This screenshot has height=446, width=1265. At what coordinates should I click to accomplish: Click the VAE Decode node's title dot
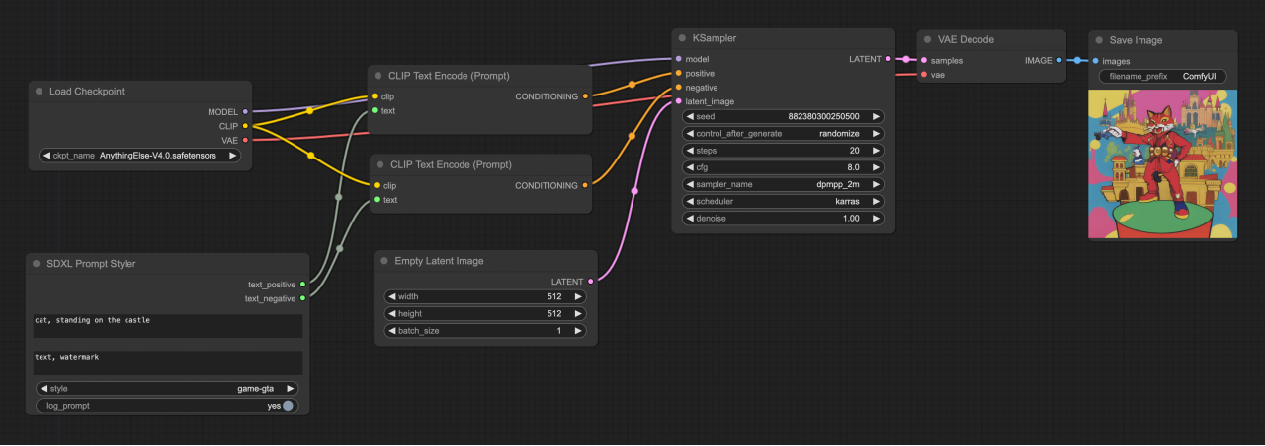pyautogui.click(x=927, y=39)
